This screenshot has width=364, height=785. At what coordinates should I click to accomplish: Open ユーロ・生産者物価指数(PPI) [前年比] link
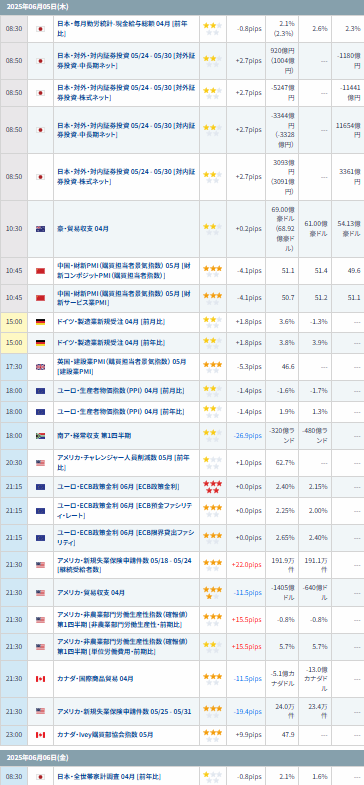[120, 412]
